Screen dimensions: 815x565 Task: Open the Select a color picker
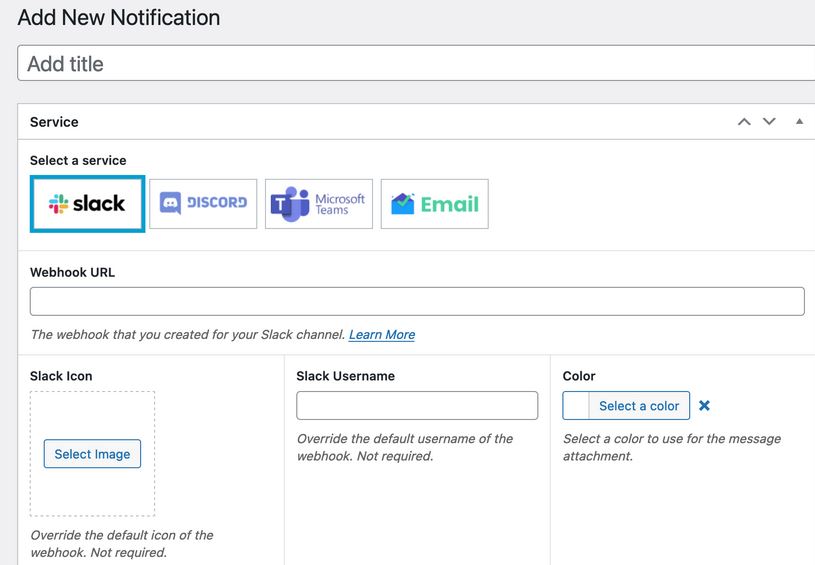(639, 405)
